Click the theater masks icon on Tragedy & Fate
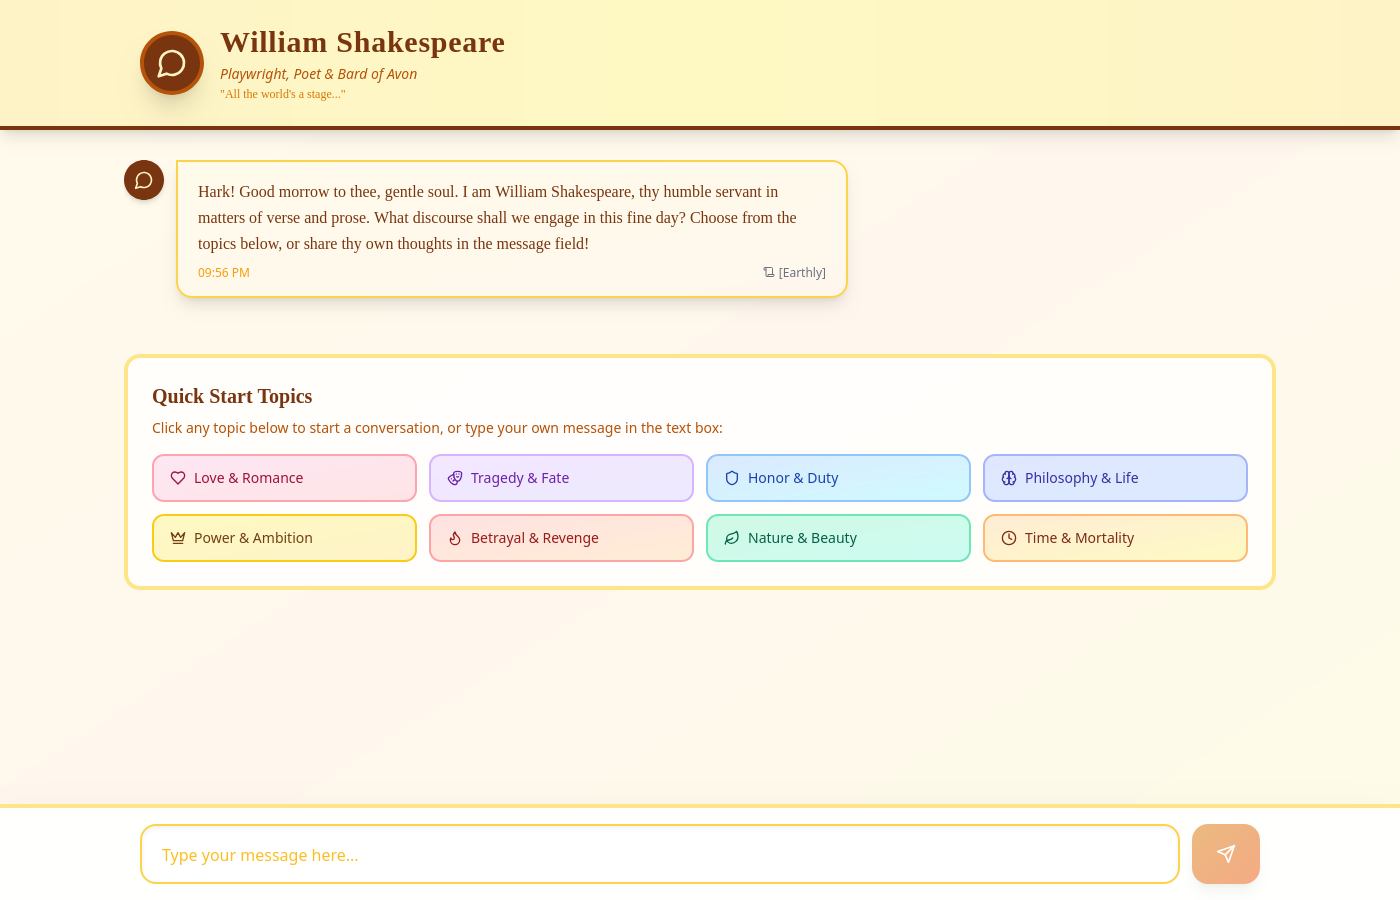This screenshot has width=1400, height=900. 455,478
